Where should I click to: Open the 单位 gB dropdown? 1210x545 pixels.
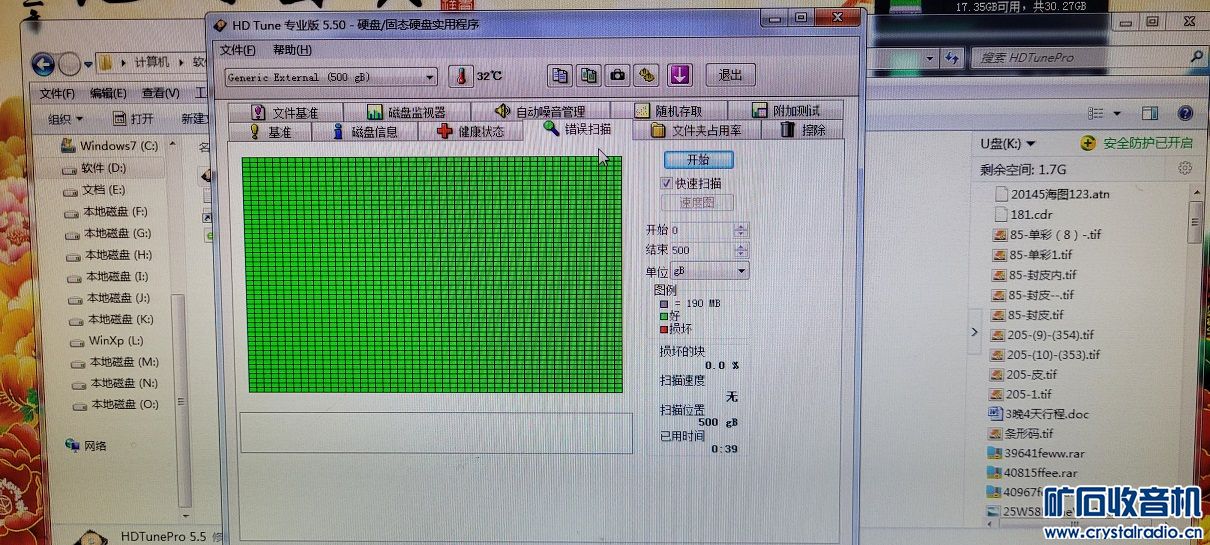(x=709, y=271)
